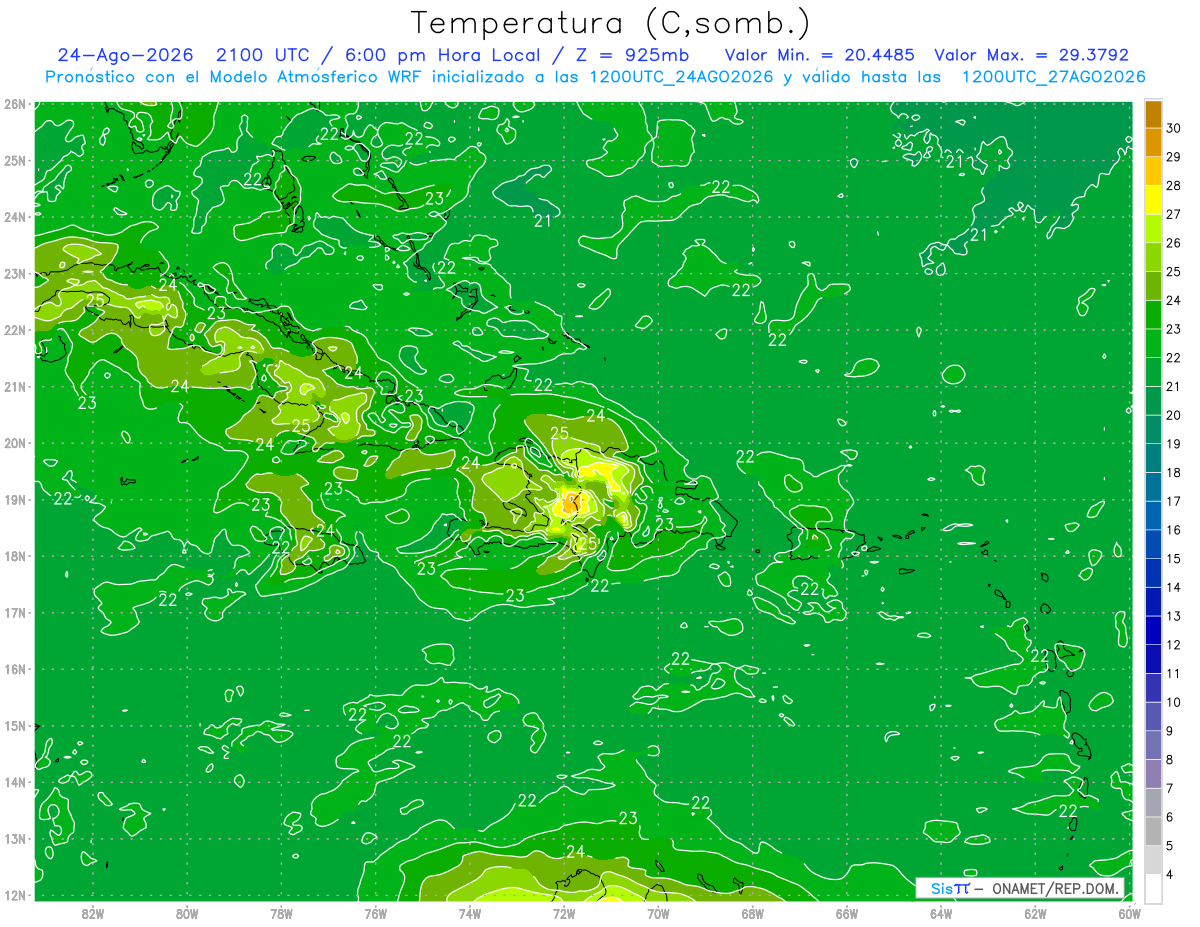This screenshot has height=927, width=1200.
Task: Click the "SisPI – ONAMET/REP.DOM." label box
Action: [x=1020, y=888]
